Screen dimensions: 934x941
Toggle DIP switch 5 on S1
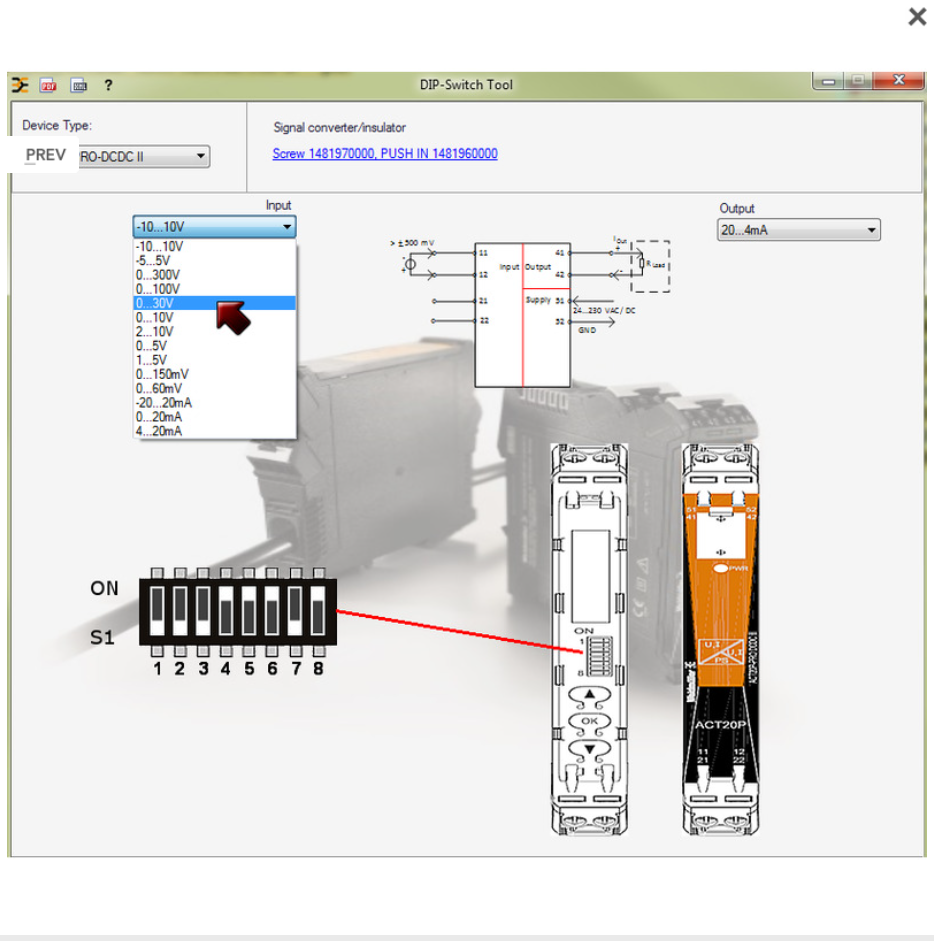point(249,611)
